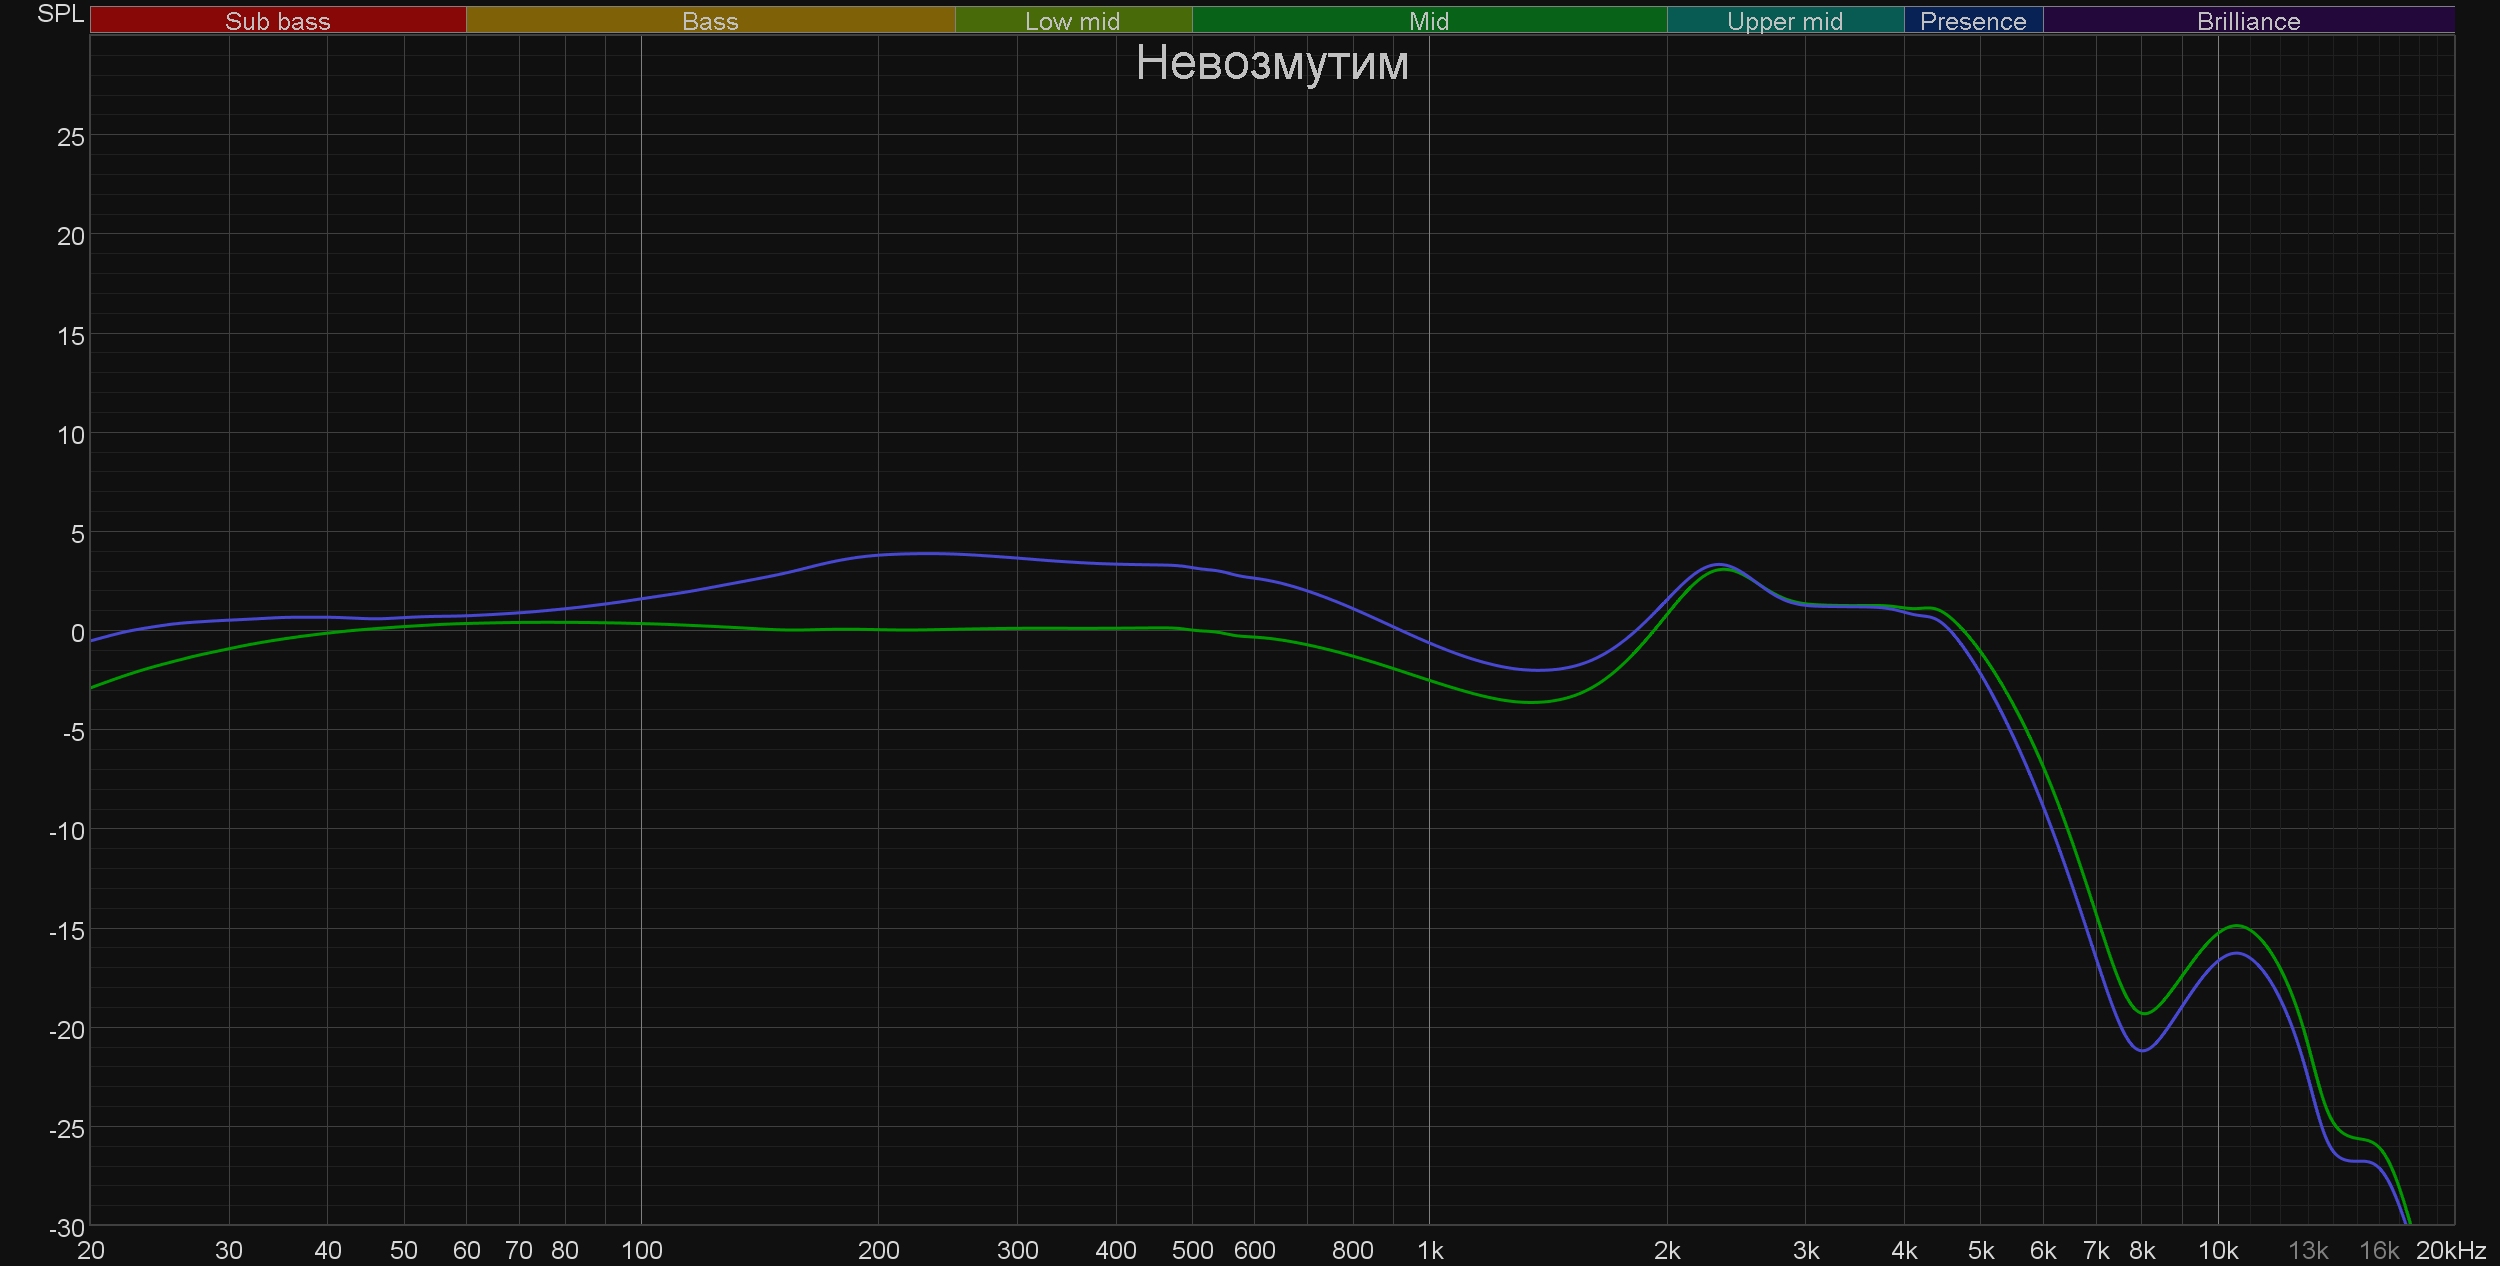Click the 25 dB axis label
This screenshot has width=2500, height=1266.
click(70, 137)
